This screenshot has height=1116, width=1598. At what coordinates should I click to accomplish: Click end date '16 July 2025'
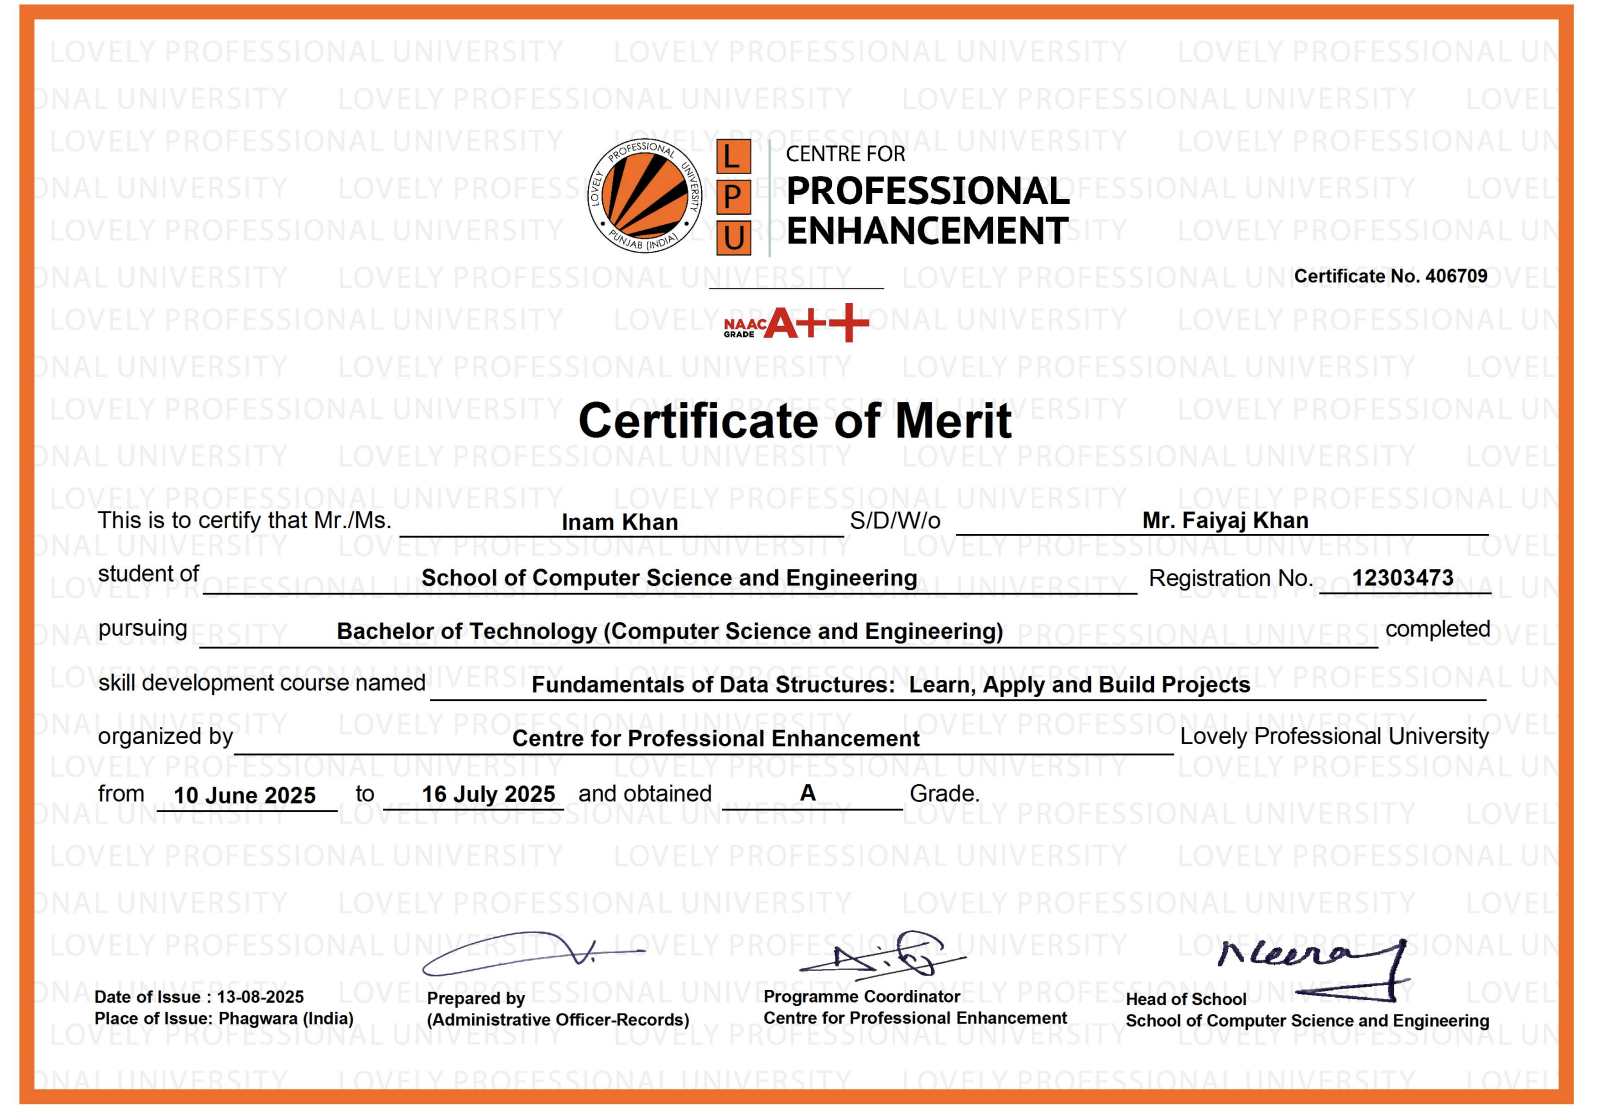tap(488, 794)
